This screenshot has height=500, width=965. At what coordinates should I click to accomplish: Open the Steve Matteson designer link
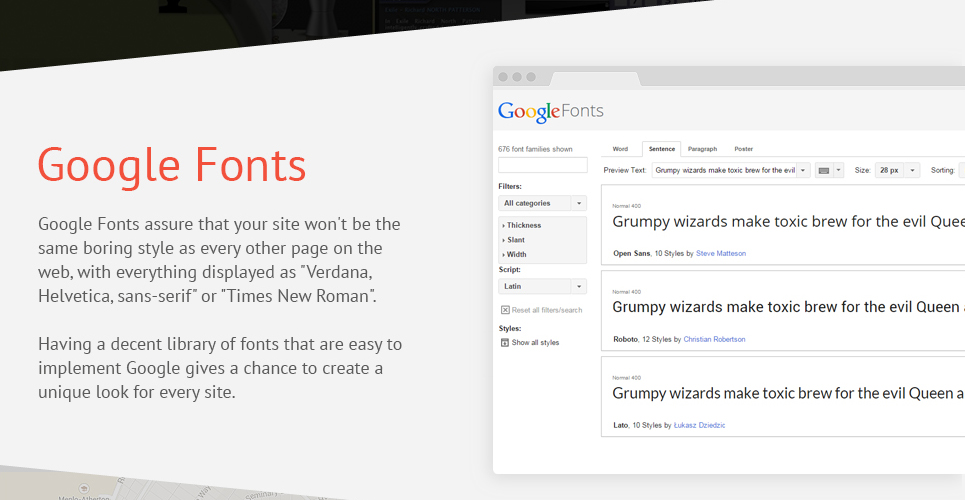point(721,253)
